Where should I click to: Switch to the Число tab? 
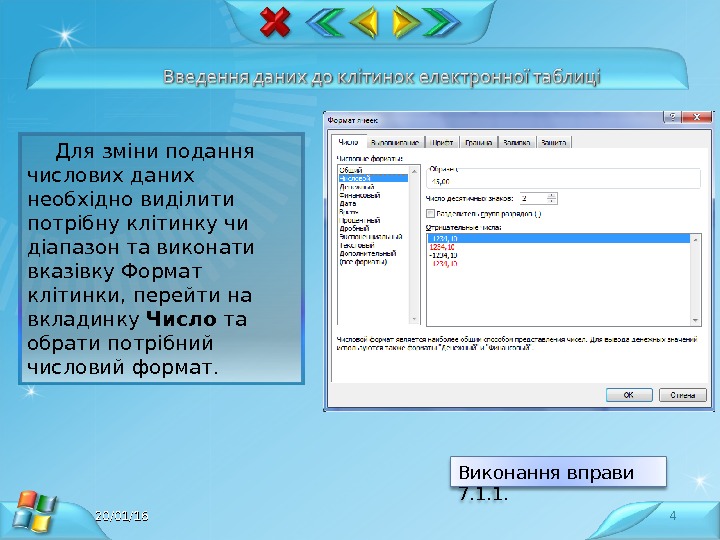[x=349, y=142]
